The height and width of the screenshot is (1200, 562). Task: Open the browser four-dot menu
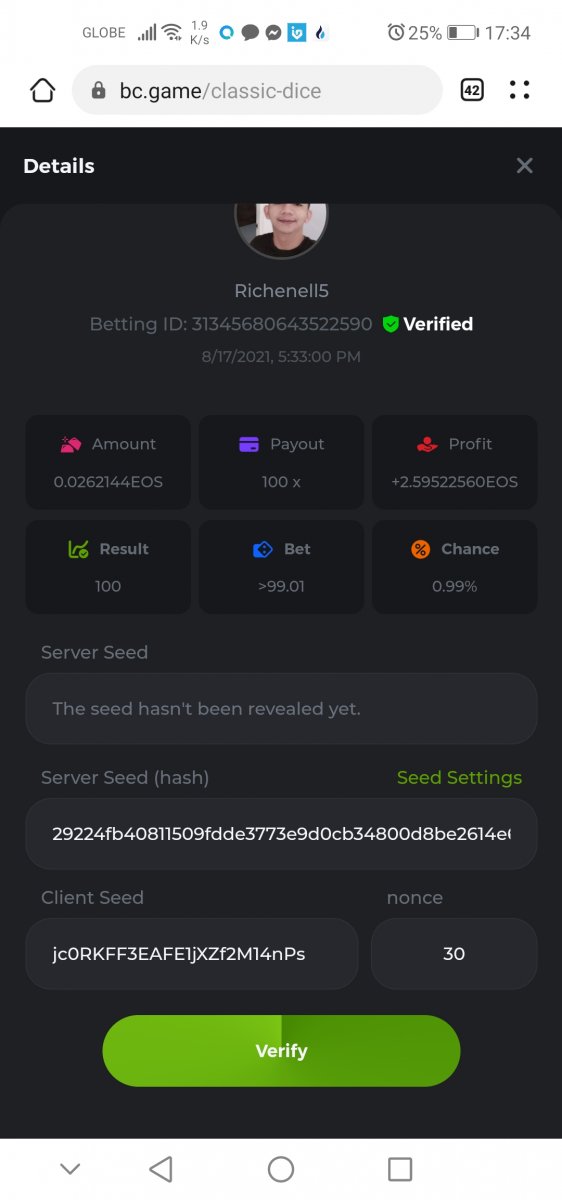(x=519, y=90)
